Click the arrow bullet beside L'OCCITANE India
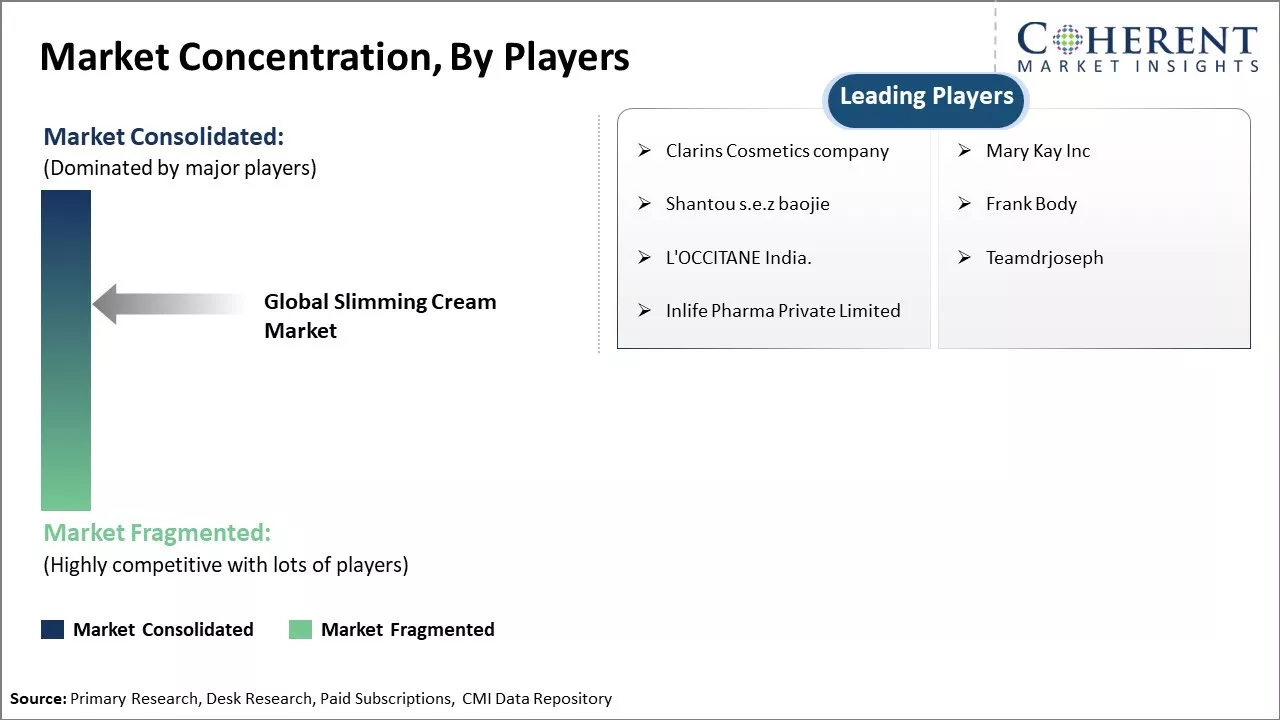1280x720 pixels. [645, 258]
